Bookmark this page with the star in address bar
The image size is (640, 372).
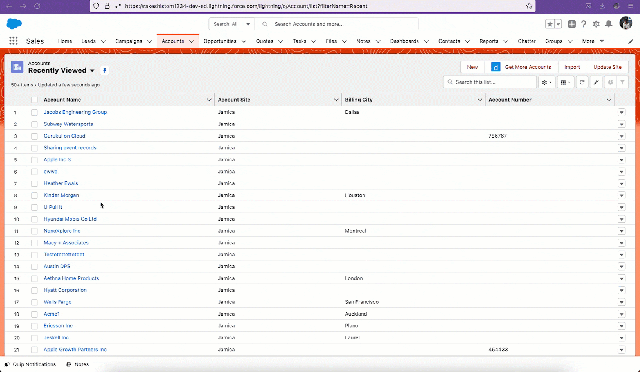[x=529, y=6]
